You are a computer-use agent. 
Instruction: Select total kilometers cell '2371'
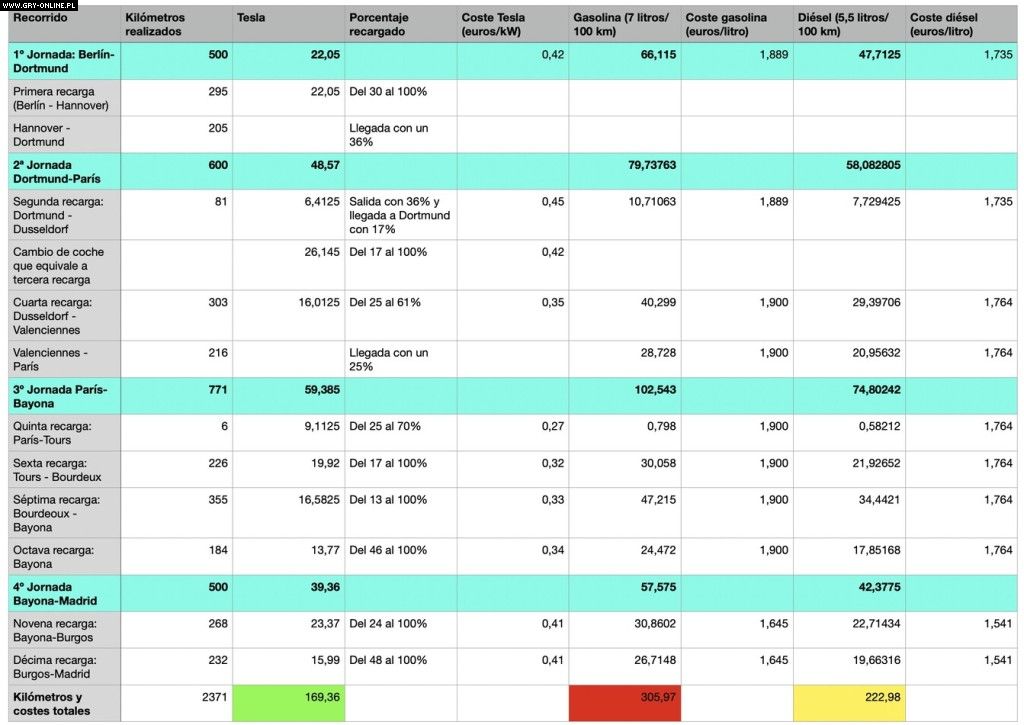tap(214, 696)
